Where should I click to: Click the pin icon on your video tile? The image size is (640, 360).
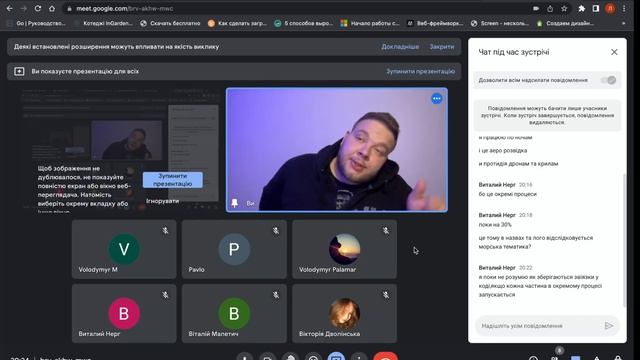(x=235, y=203)
